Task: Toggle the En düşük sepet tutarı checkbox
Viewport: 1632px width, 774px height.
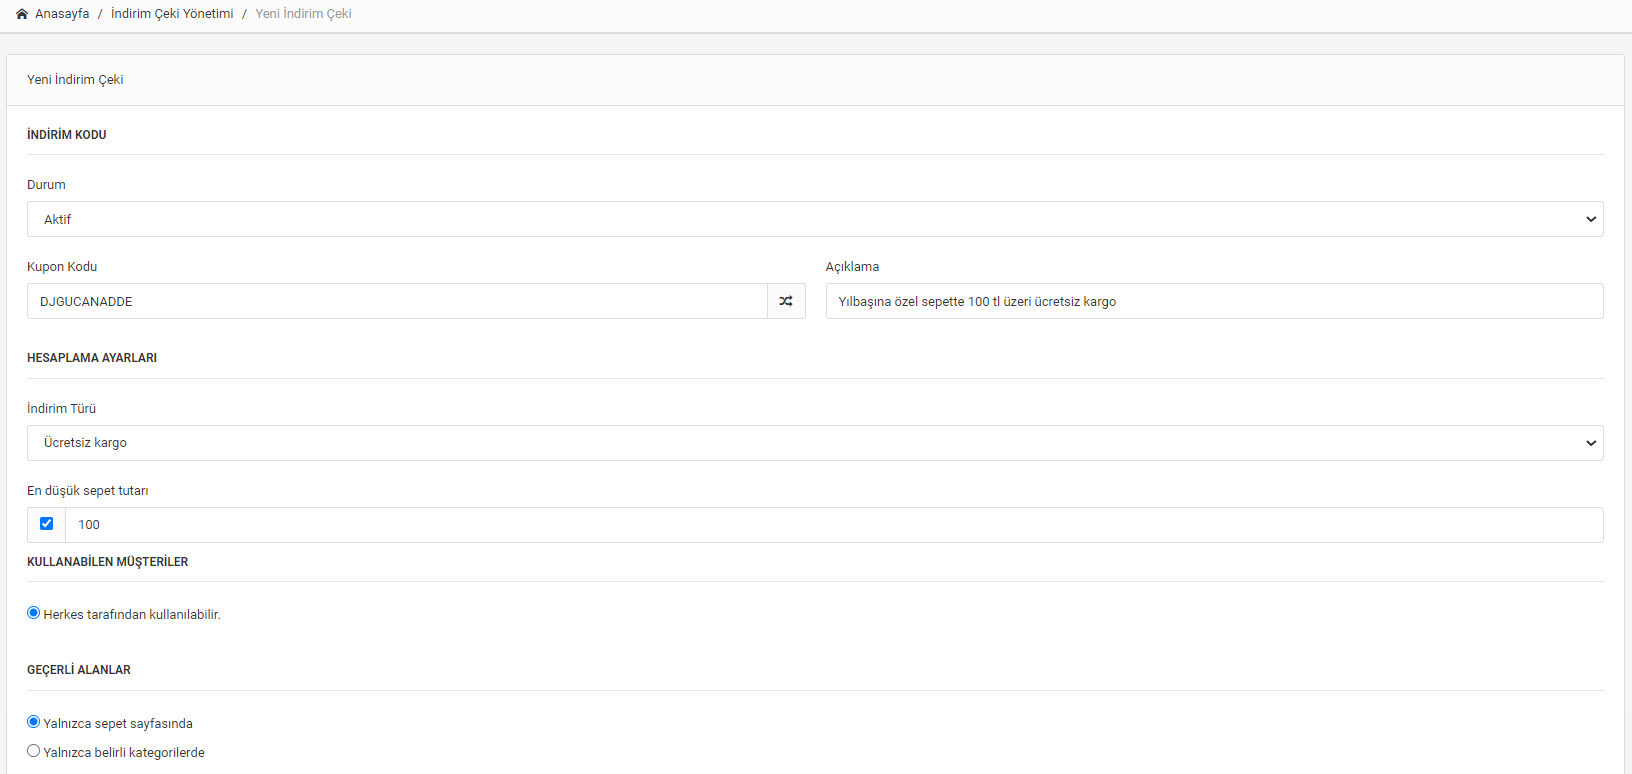Action: click(x=46, y=524)
